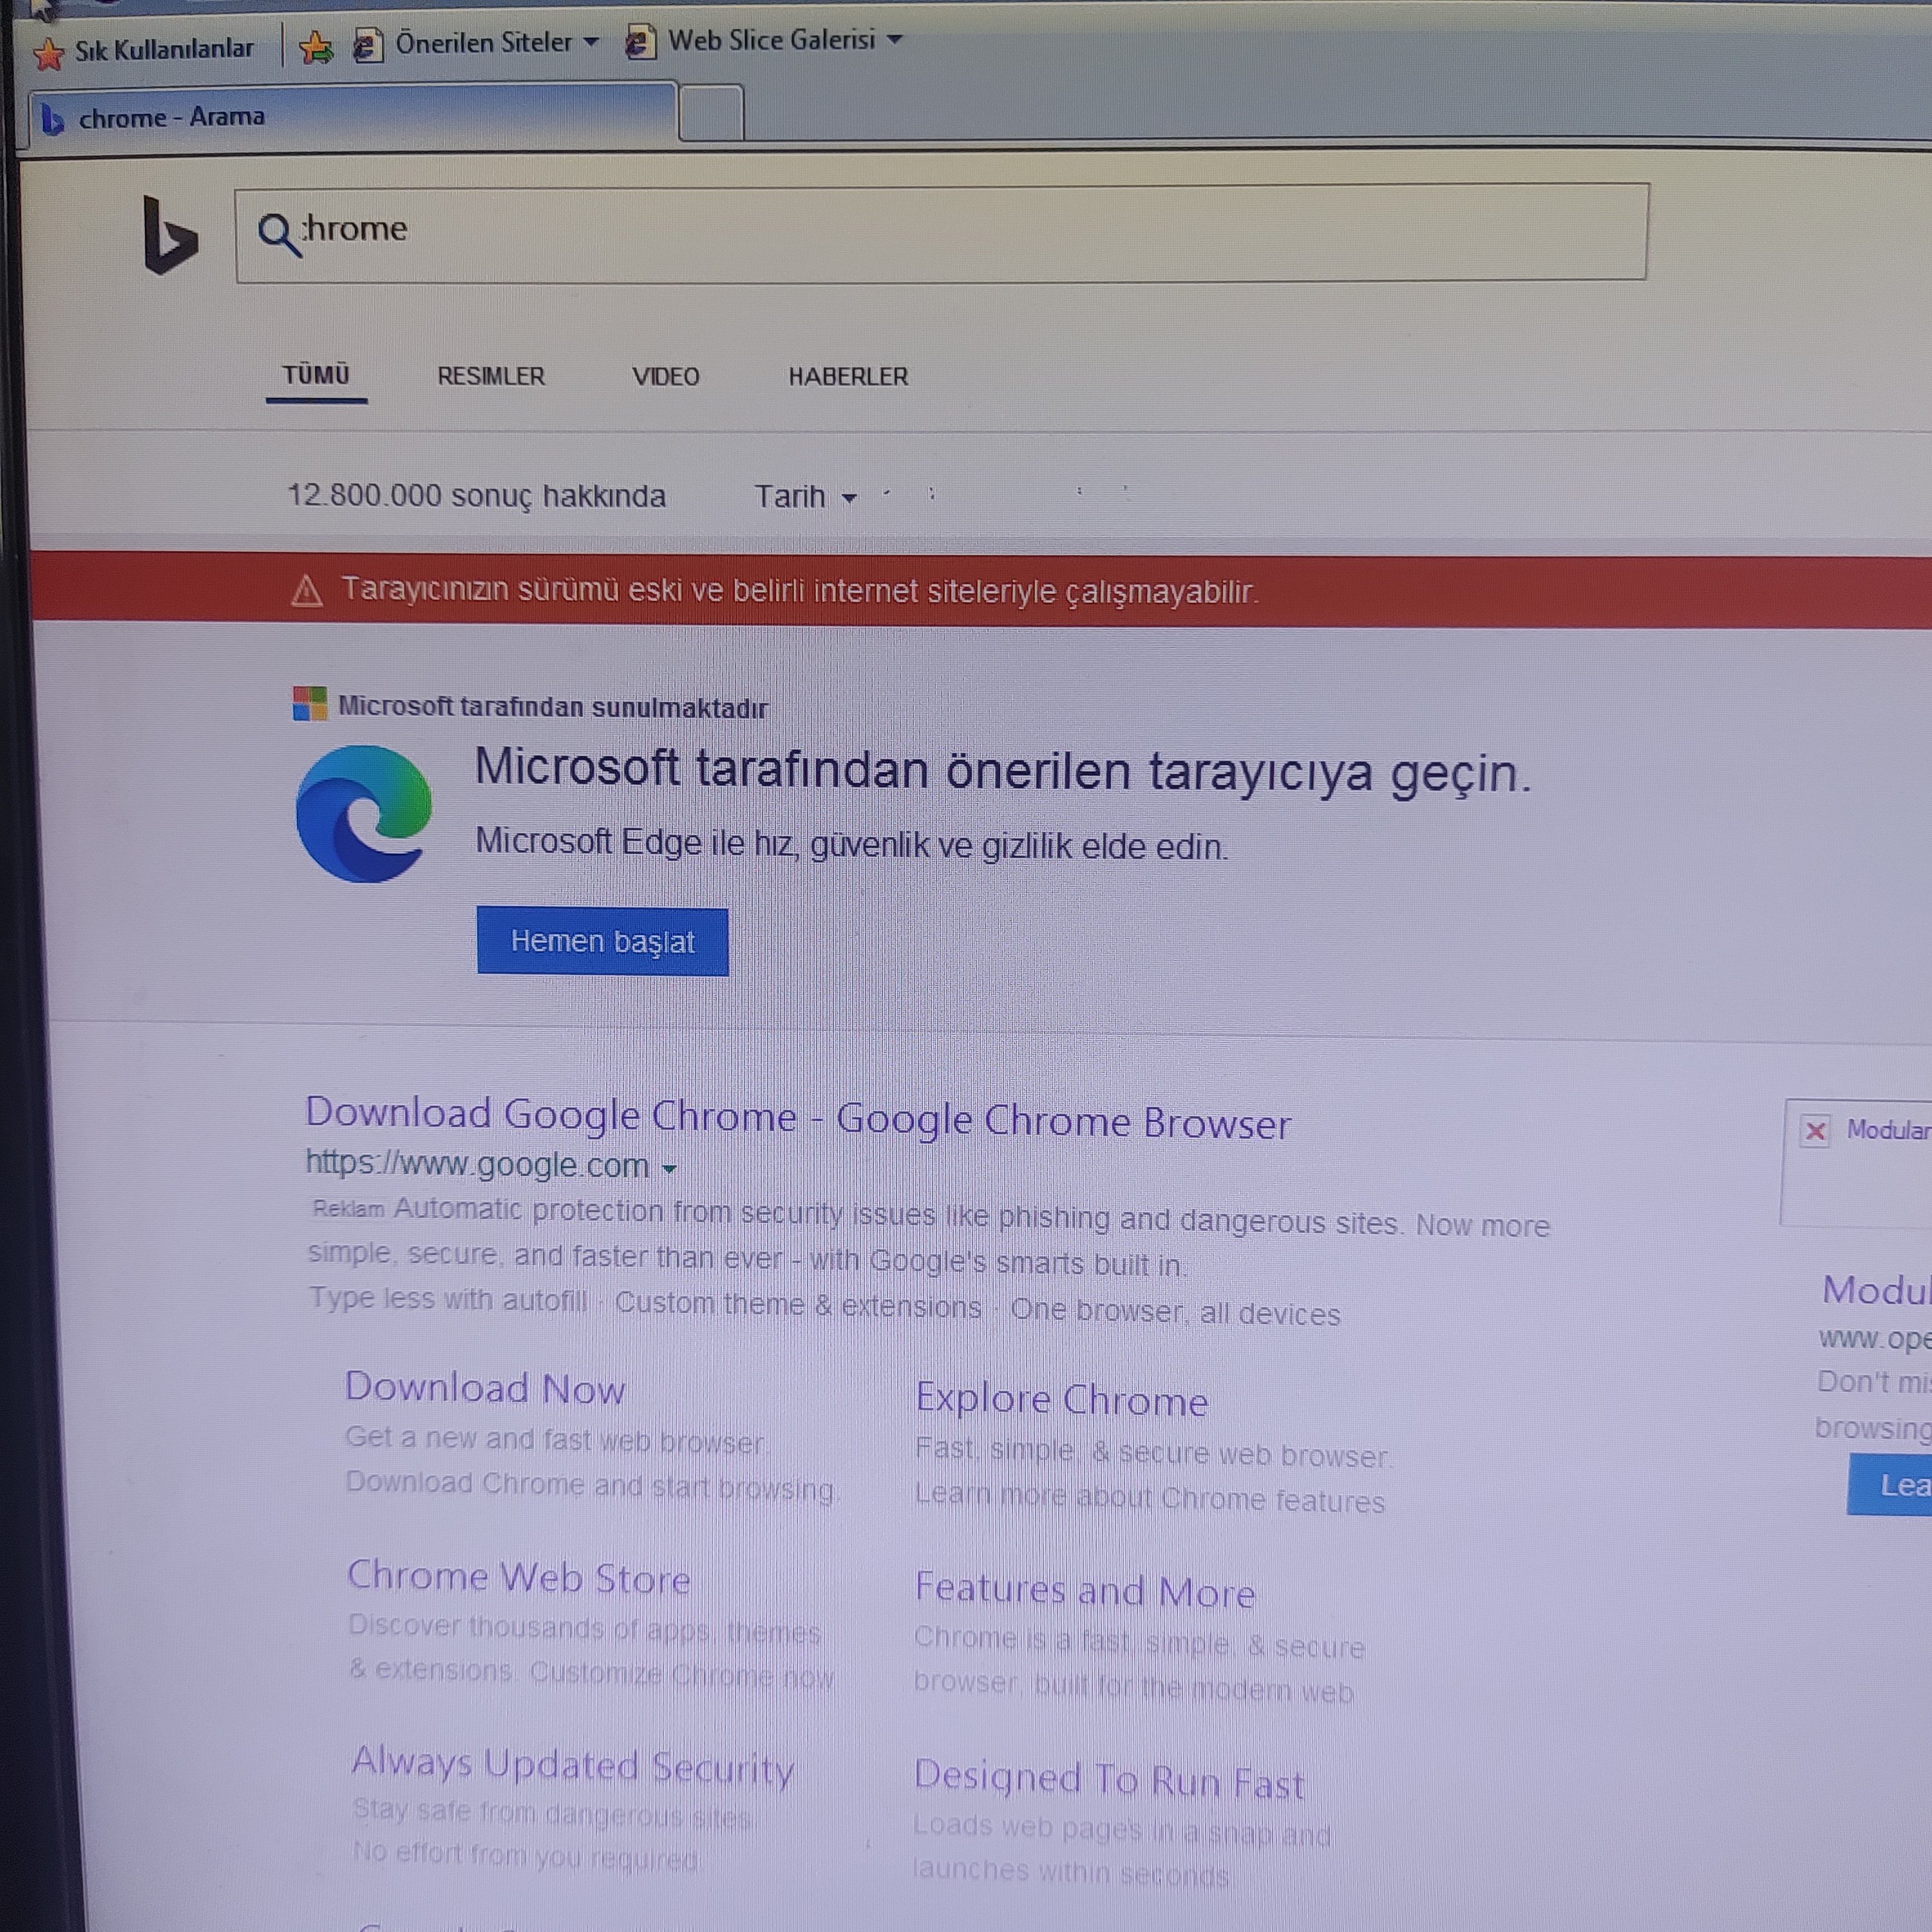Click the Sık Kullanılanlar star icon
The height and width of the screenshot is (1932, 1932).
tap(48, 53)
